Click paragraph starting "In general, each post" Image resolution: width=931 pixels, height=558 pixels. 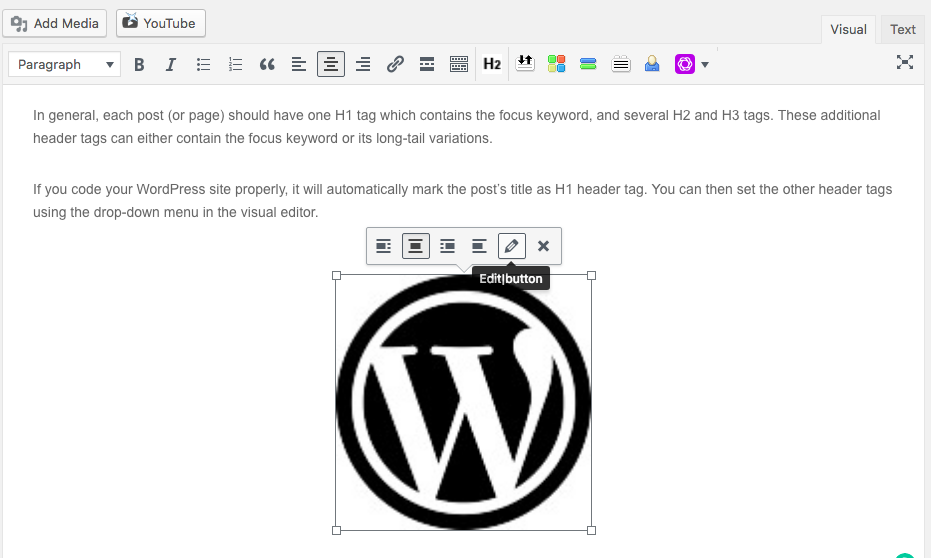[457, 126]
